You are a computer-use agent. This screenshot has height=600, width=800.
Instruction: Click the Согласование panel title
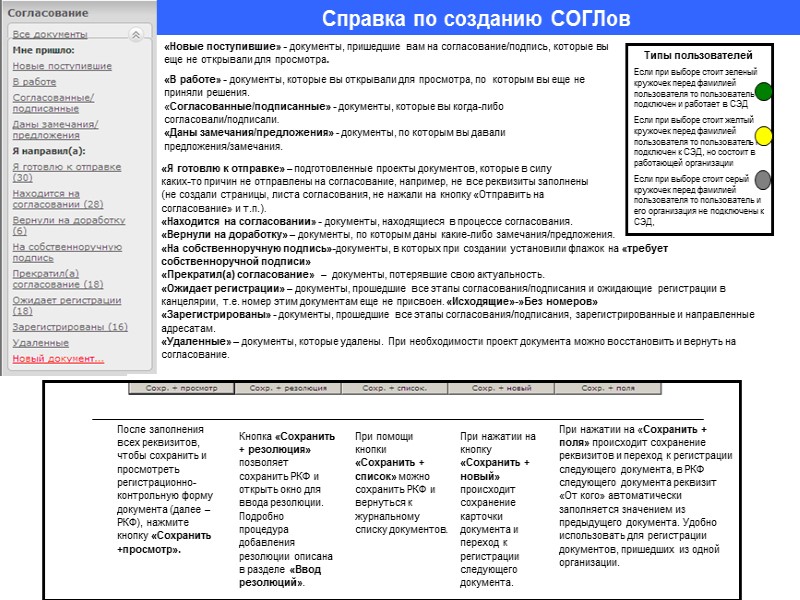48,13
